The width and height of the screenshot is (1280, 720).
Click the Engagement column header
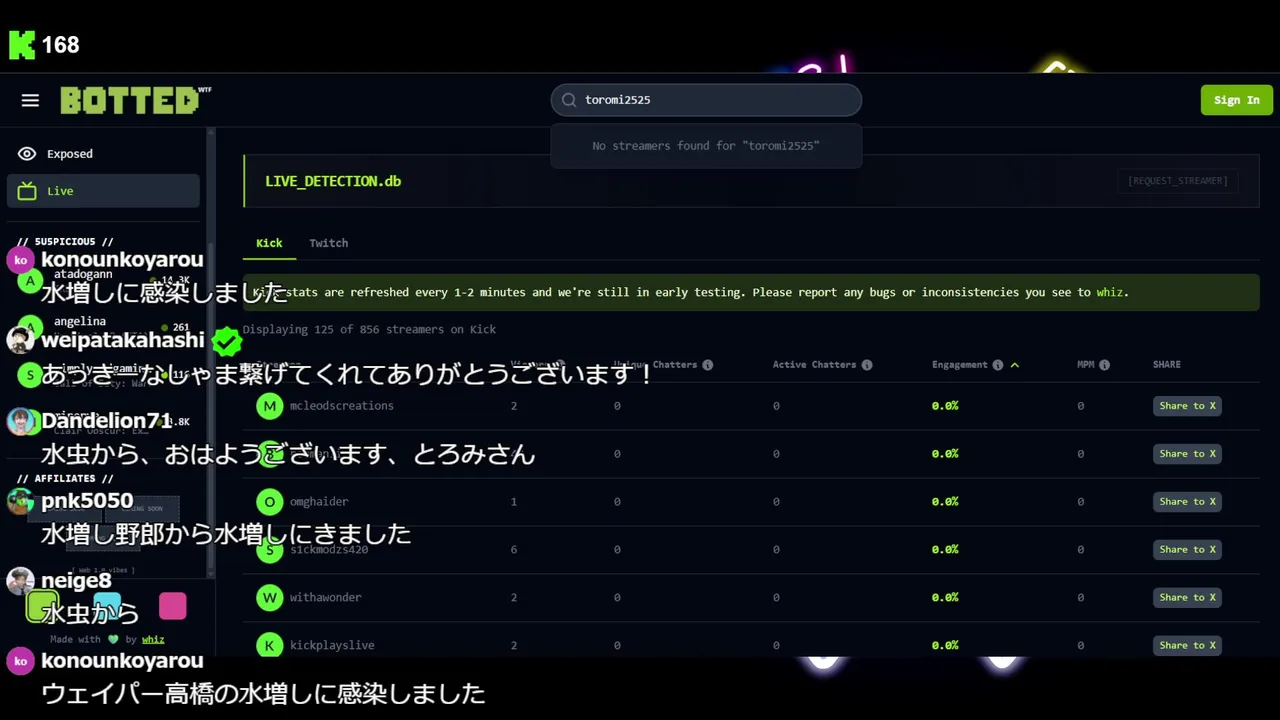point(959,365)
